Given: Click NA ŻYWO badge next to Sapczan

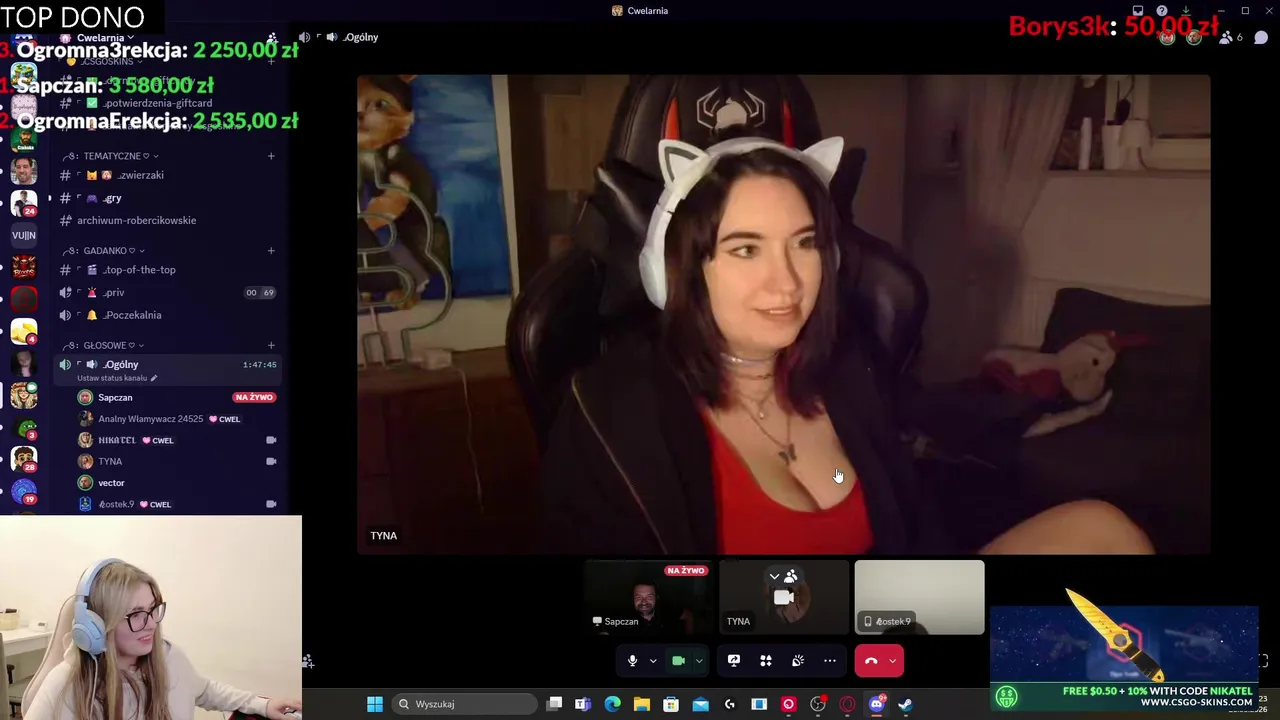Looking at the screenshot, I should (x=253, y=397).
